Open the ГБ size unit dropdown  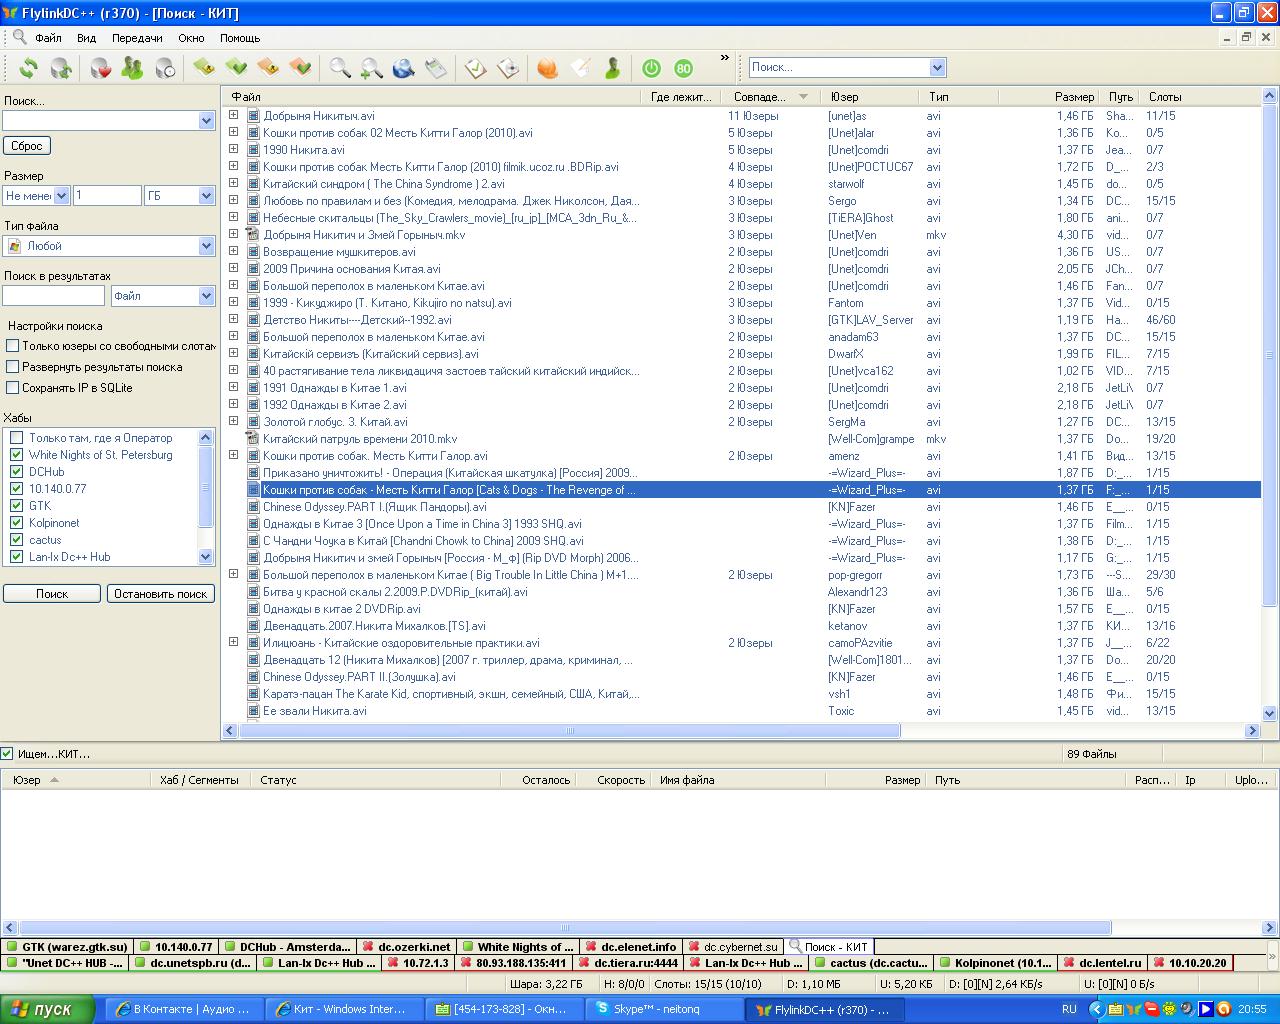click(x=206, y=196)
